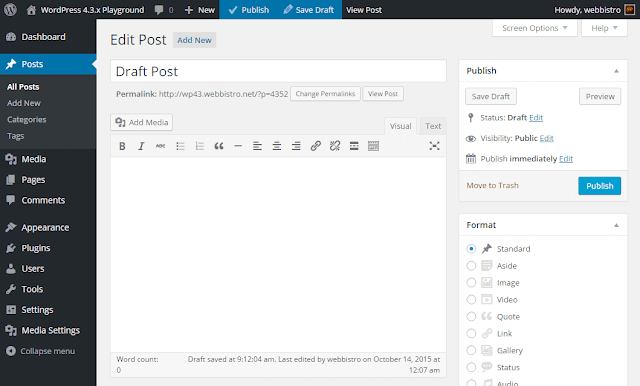This screenshot has width=640, height=386.
Task: Select the Video post format
Action: [471, 299]
